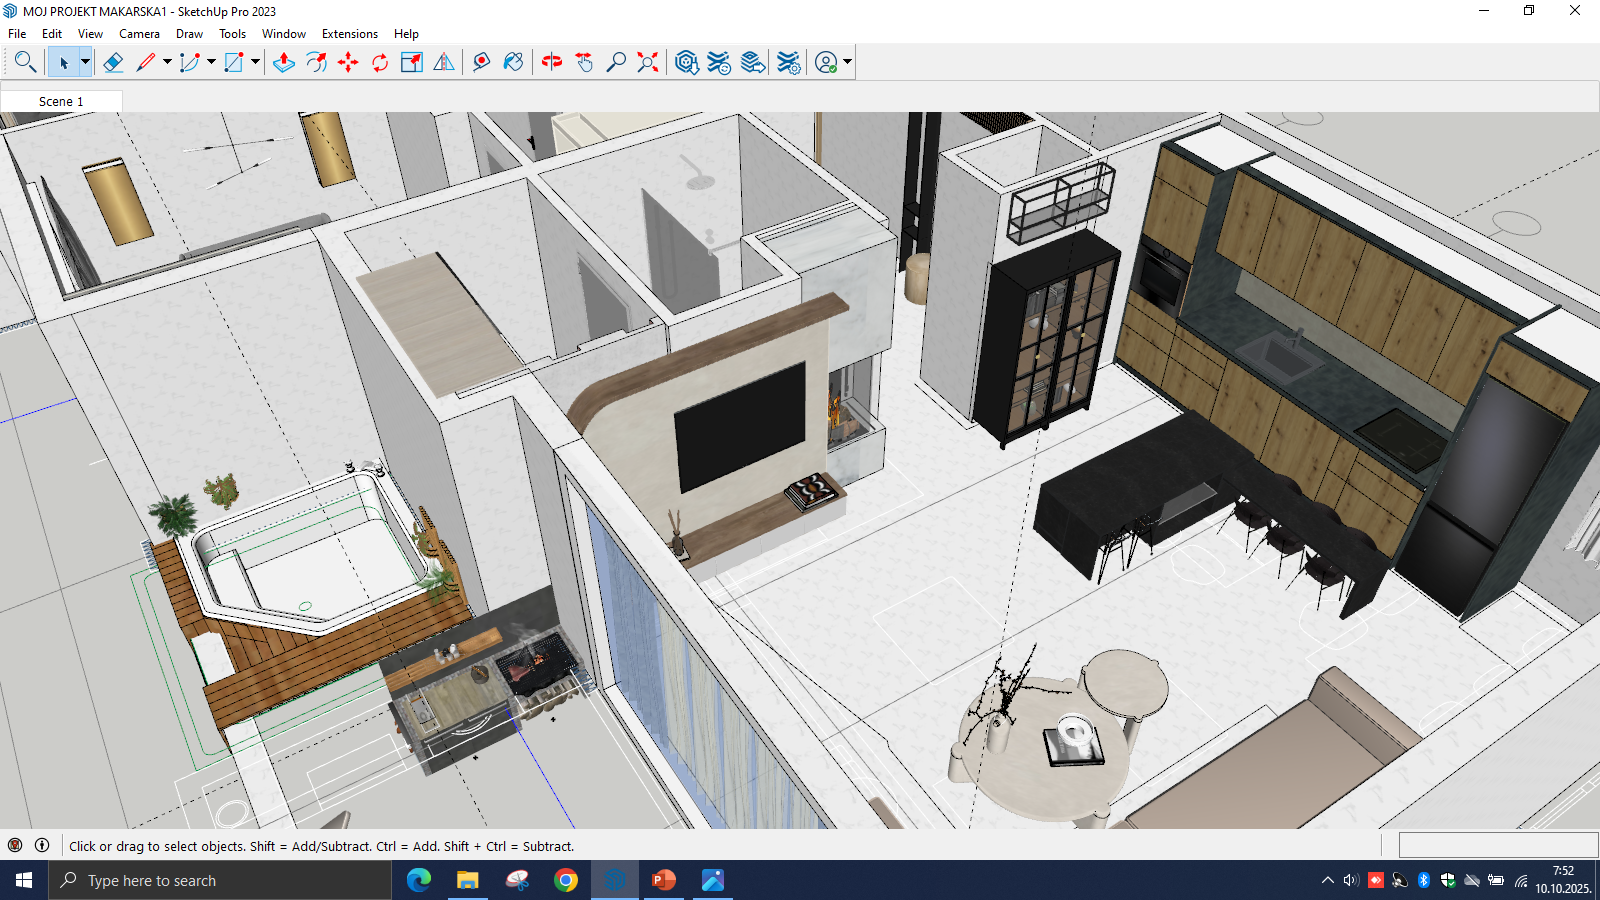Select the Tape Measure tool
This screenshot has height=900, width=1600.
[x=481, y=62]
